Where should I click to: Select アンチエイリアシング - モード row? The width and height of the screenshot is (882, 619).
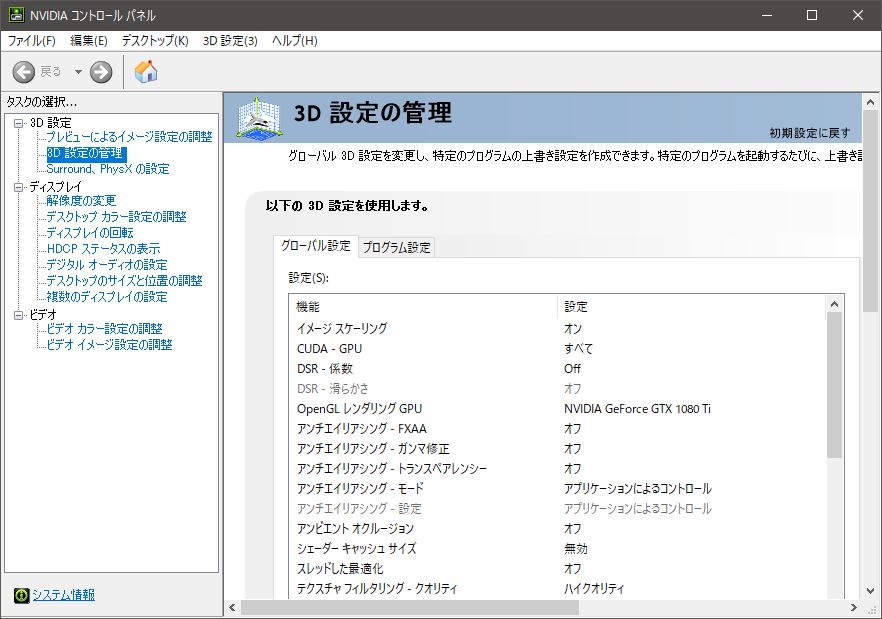[x=557, y=488]
